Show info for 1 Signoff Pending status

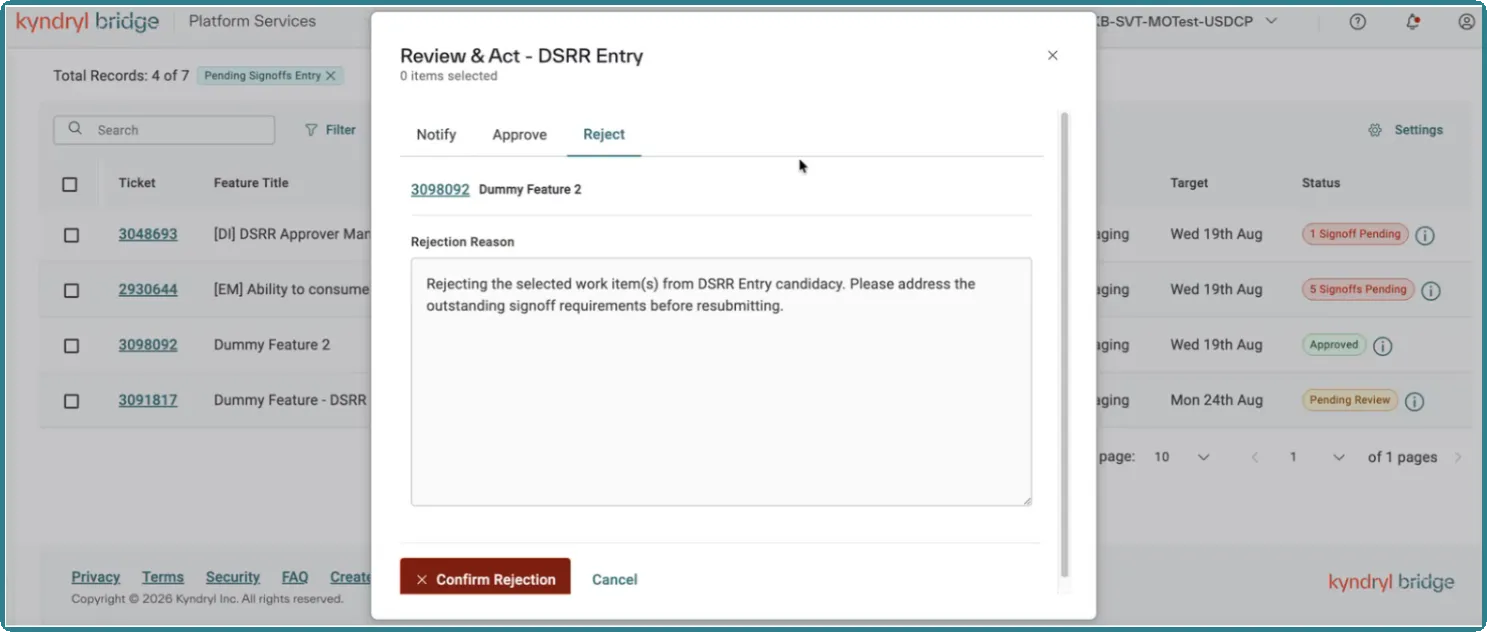(1426, 236)
